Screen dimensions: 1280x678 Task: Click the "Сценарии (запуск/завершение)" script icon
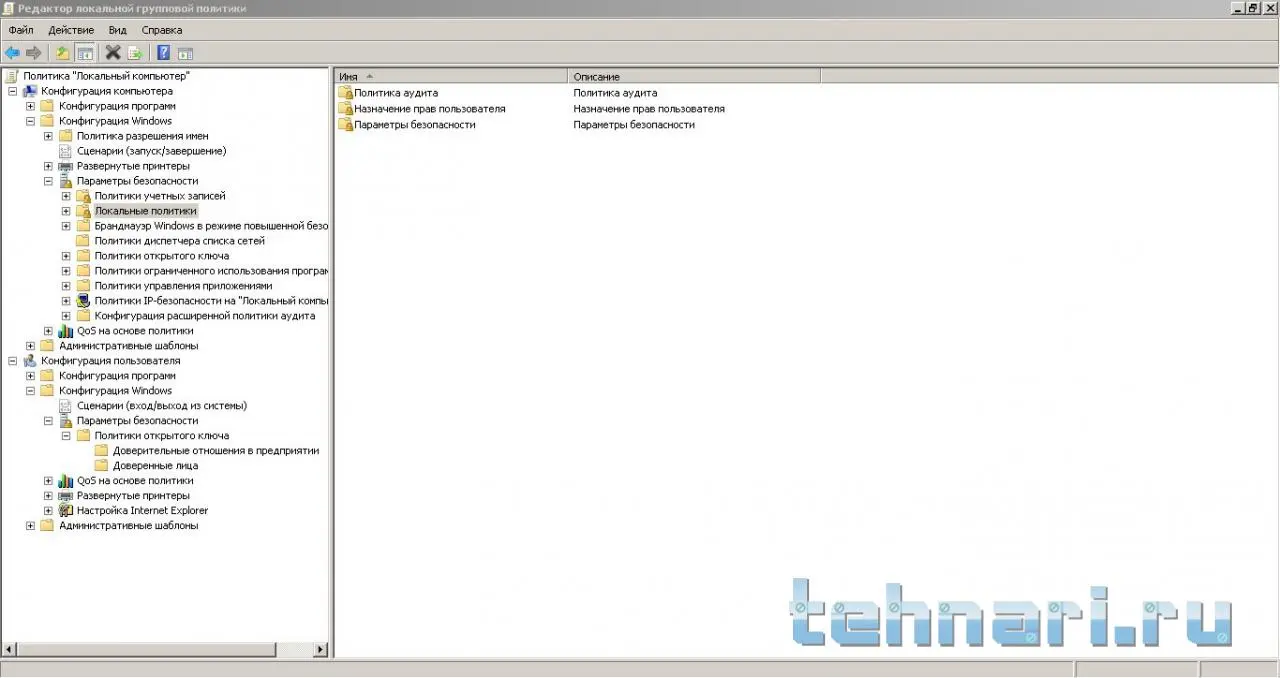click(x=66, y=151)
